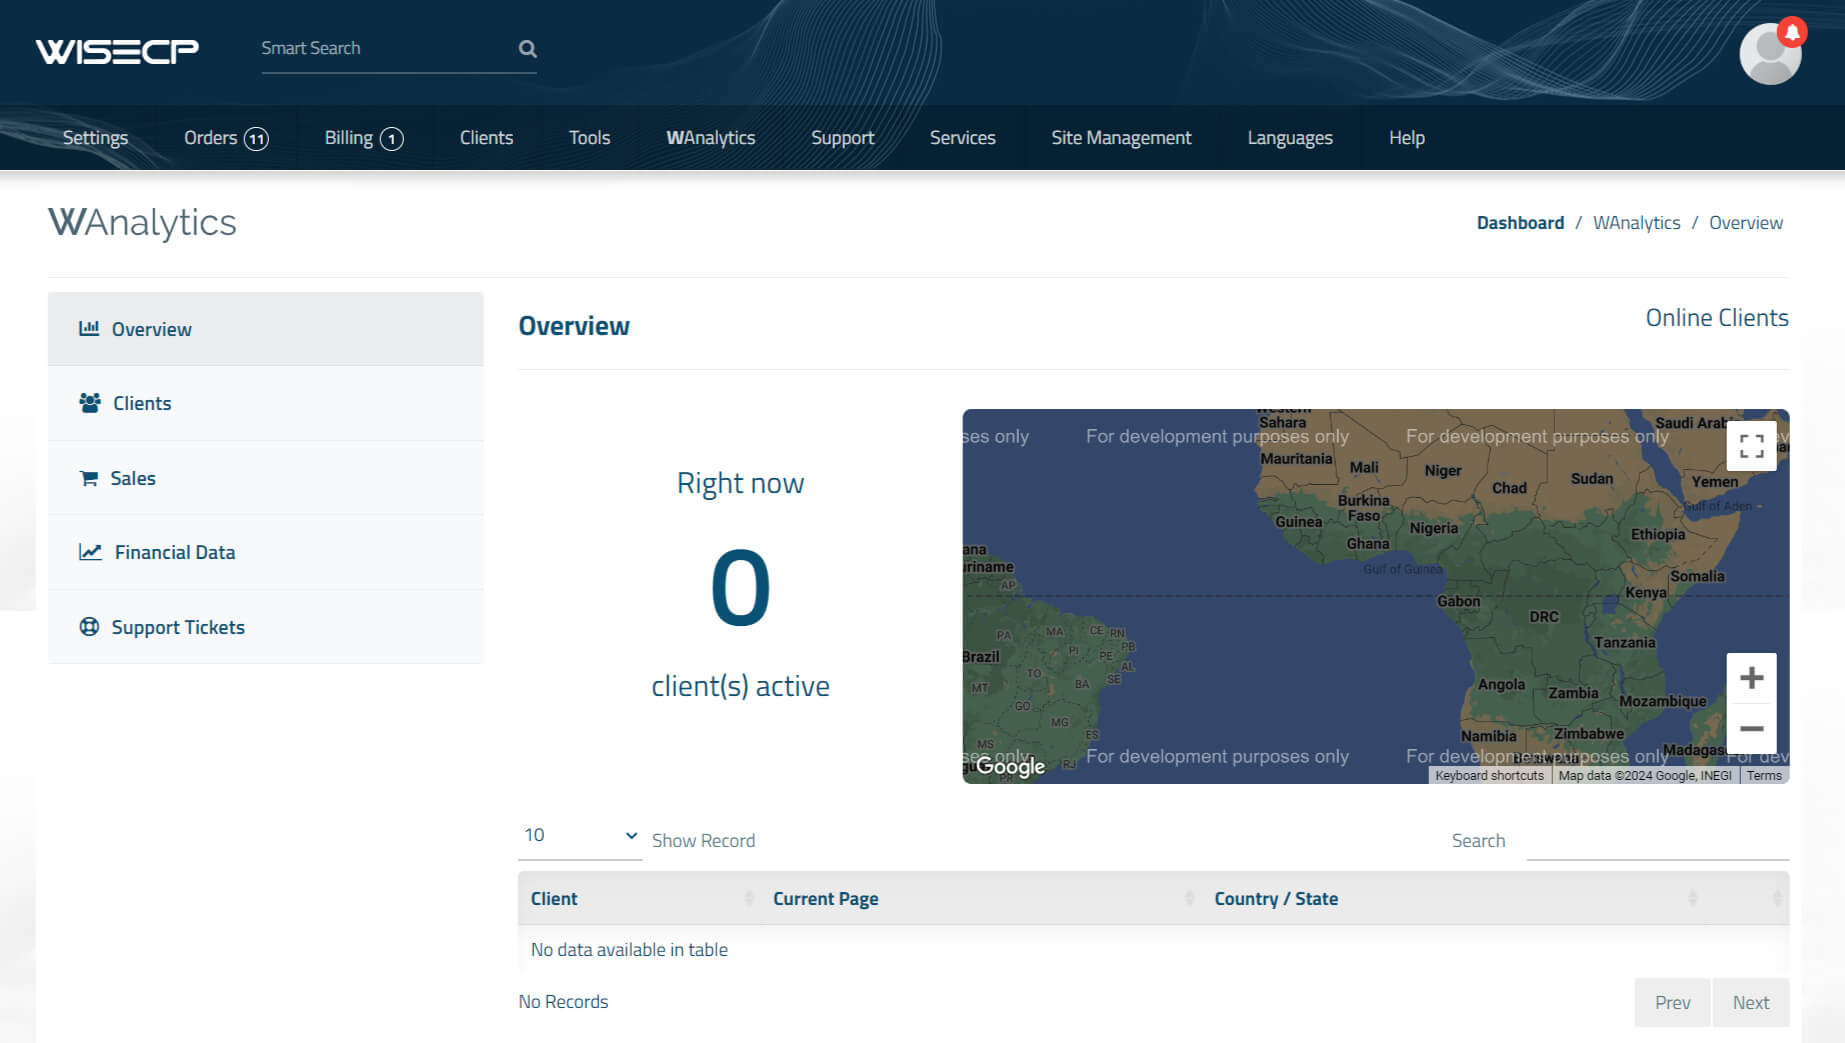Click the Overview breadcrumb link
1845x1043 pixels.
point(1745,223)
